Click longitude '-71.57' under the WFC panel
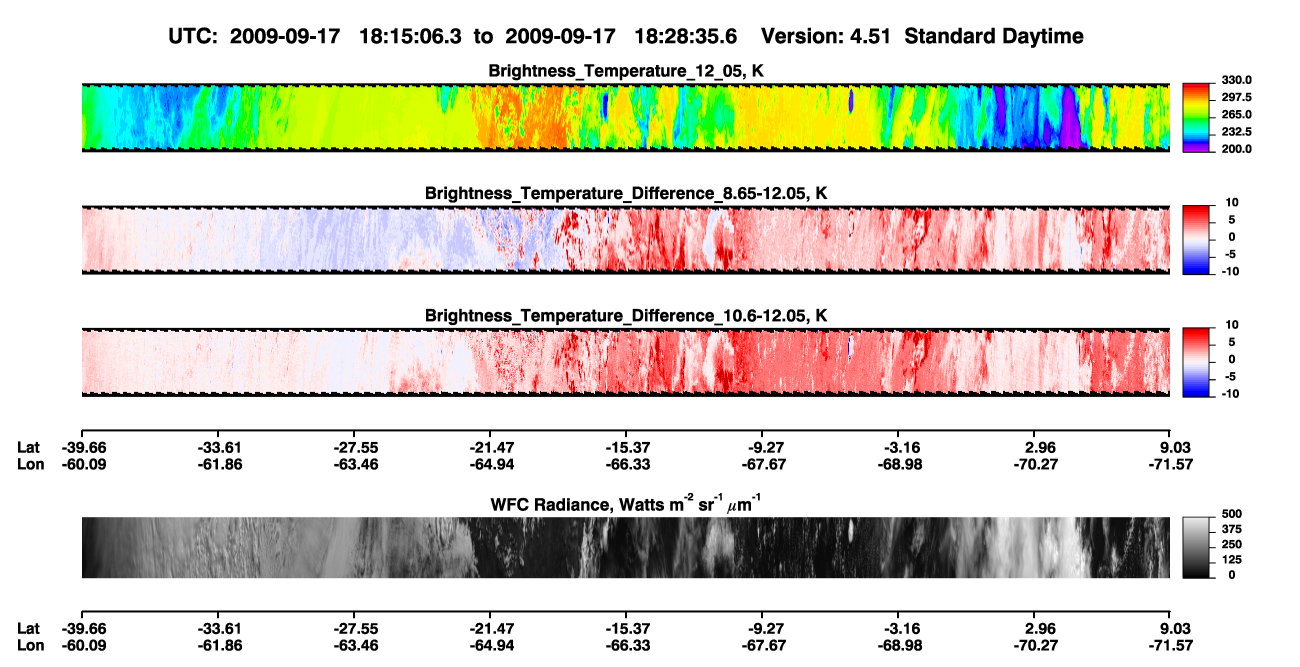The image size is (1300, 667). tap(1169, 646)
